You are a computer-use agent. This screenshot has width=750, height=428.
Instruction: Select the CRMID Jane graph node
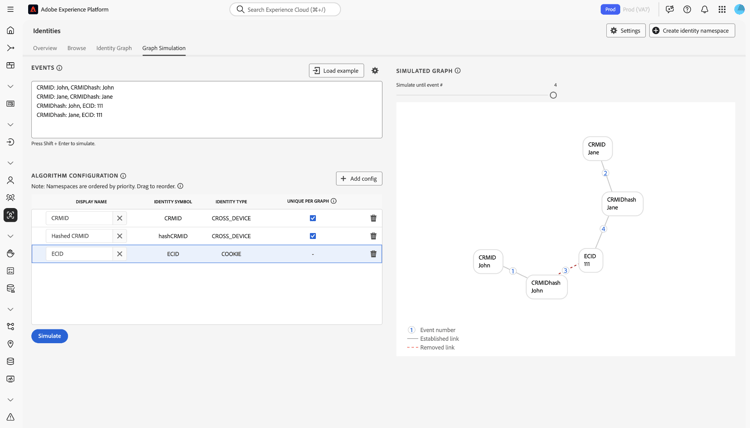point(597,148)
